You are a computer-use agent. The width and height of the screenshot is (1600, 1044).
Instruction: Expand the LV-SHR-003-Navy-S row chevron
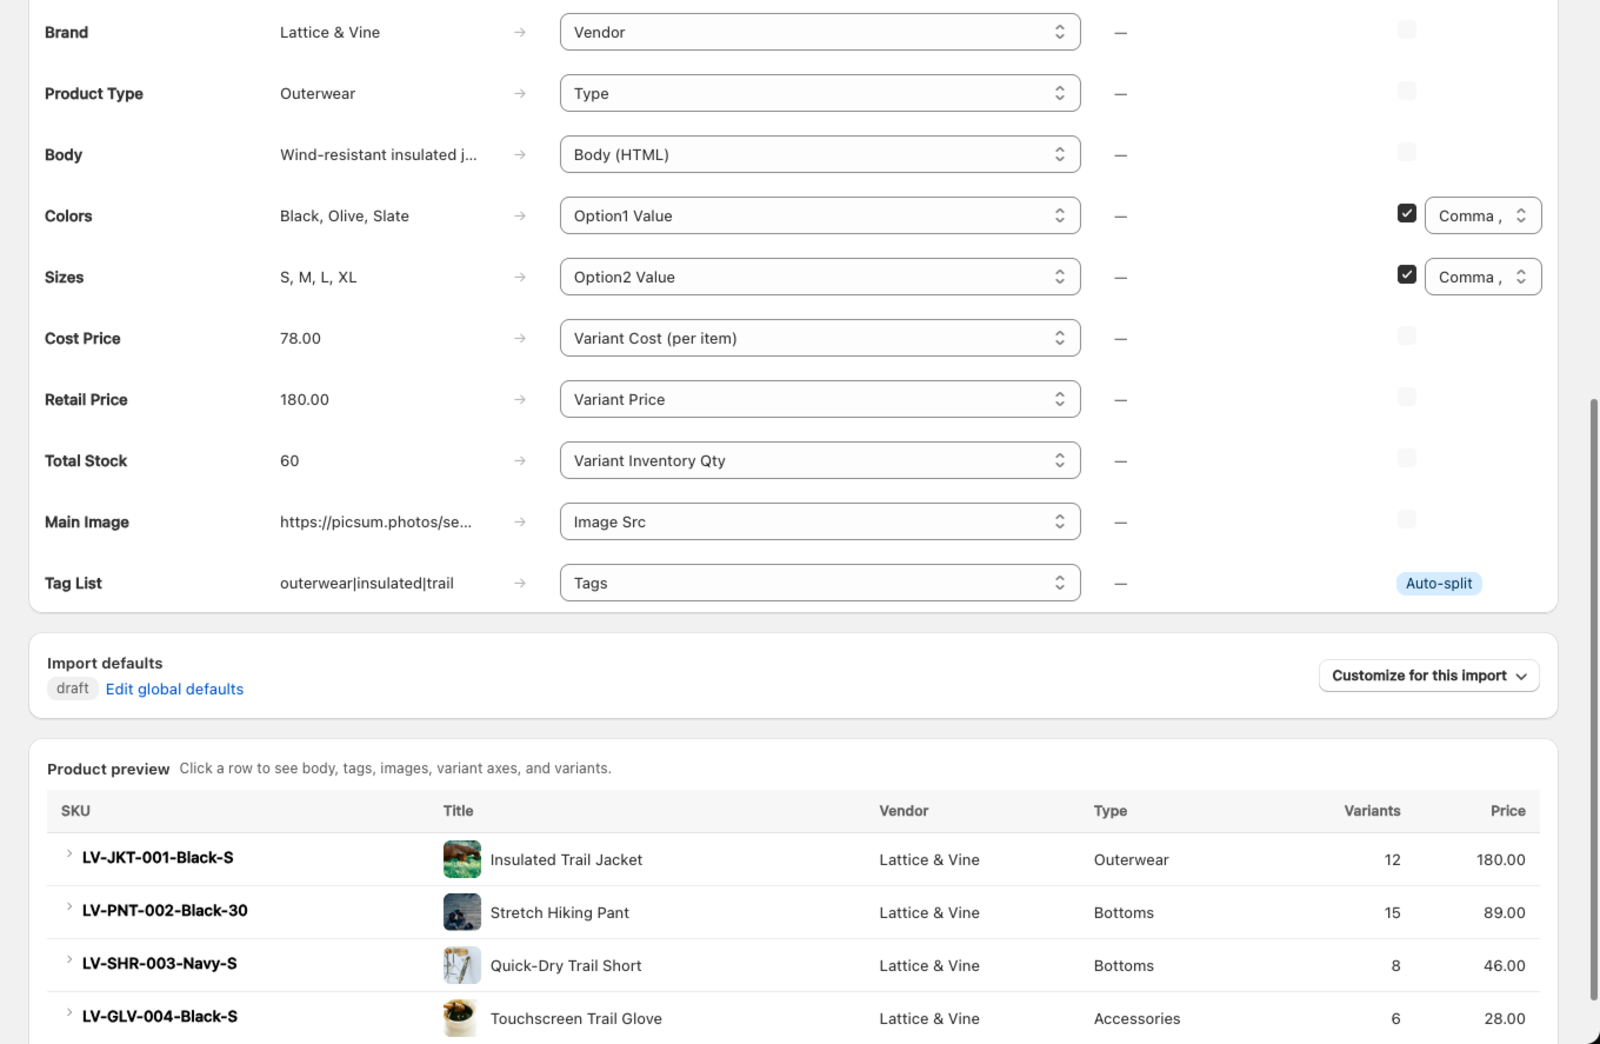69,960
